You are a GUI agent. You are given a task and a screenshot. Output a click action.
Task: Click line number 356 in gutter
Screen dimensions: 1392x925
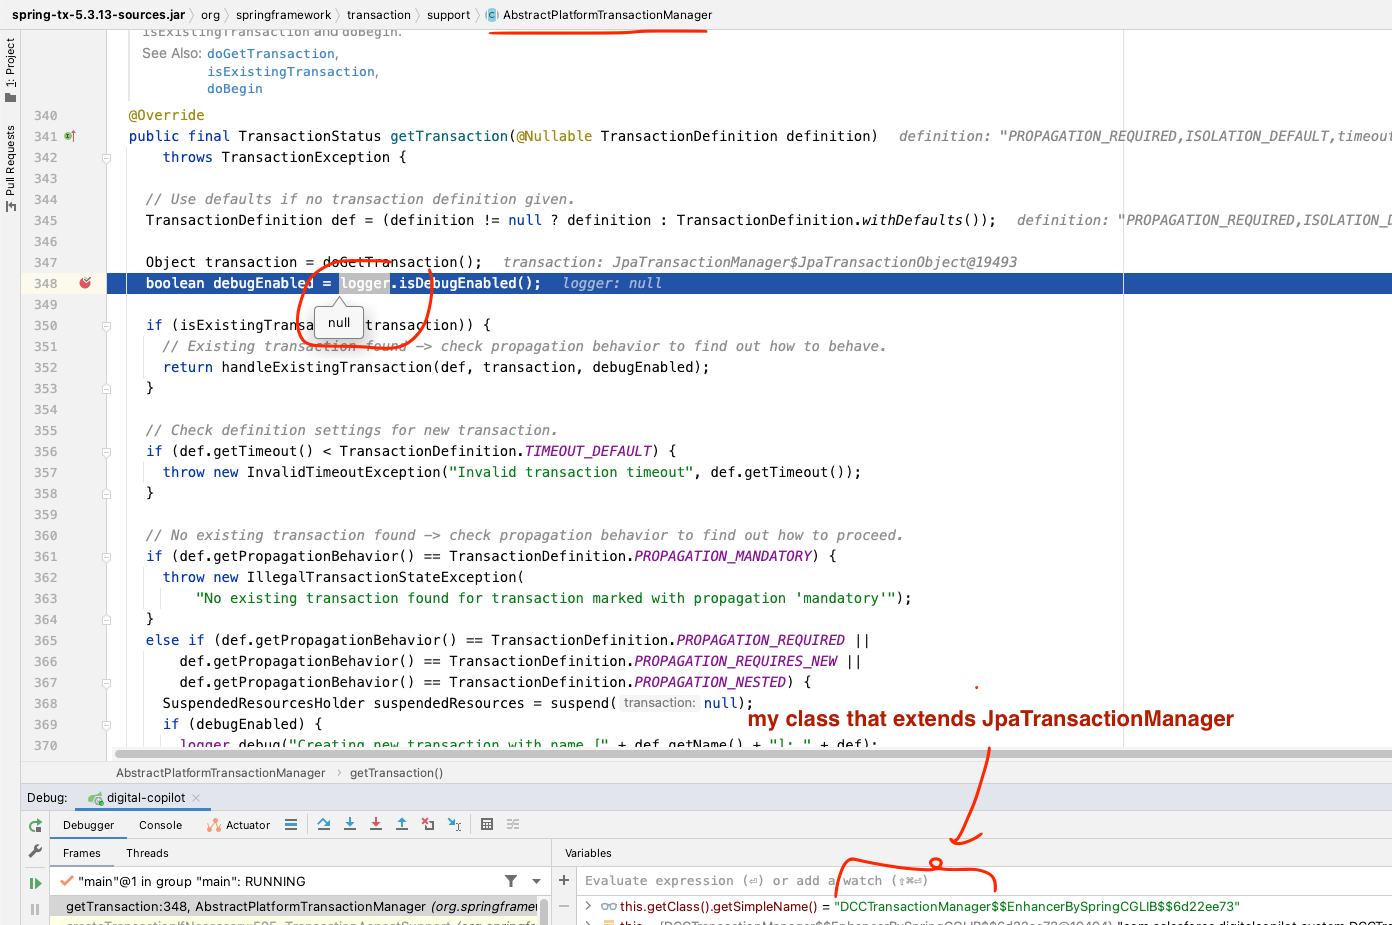point(46,452)
